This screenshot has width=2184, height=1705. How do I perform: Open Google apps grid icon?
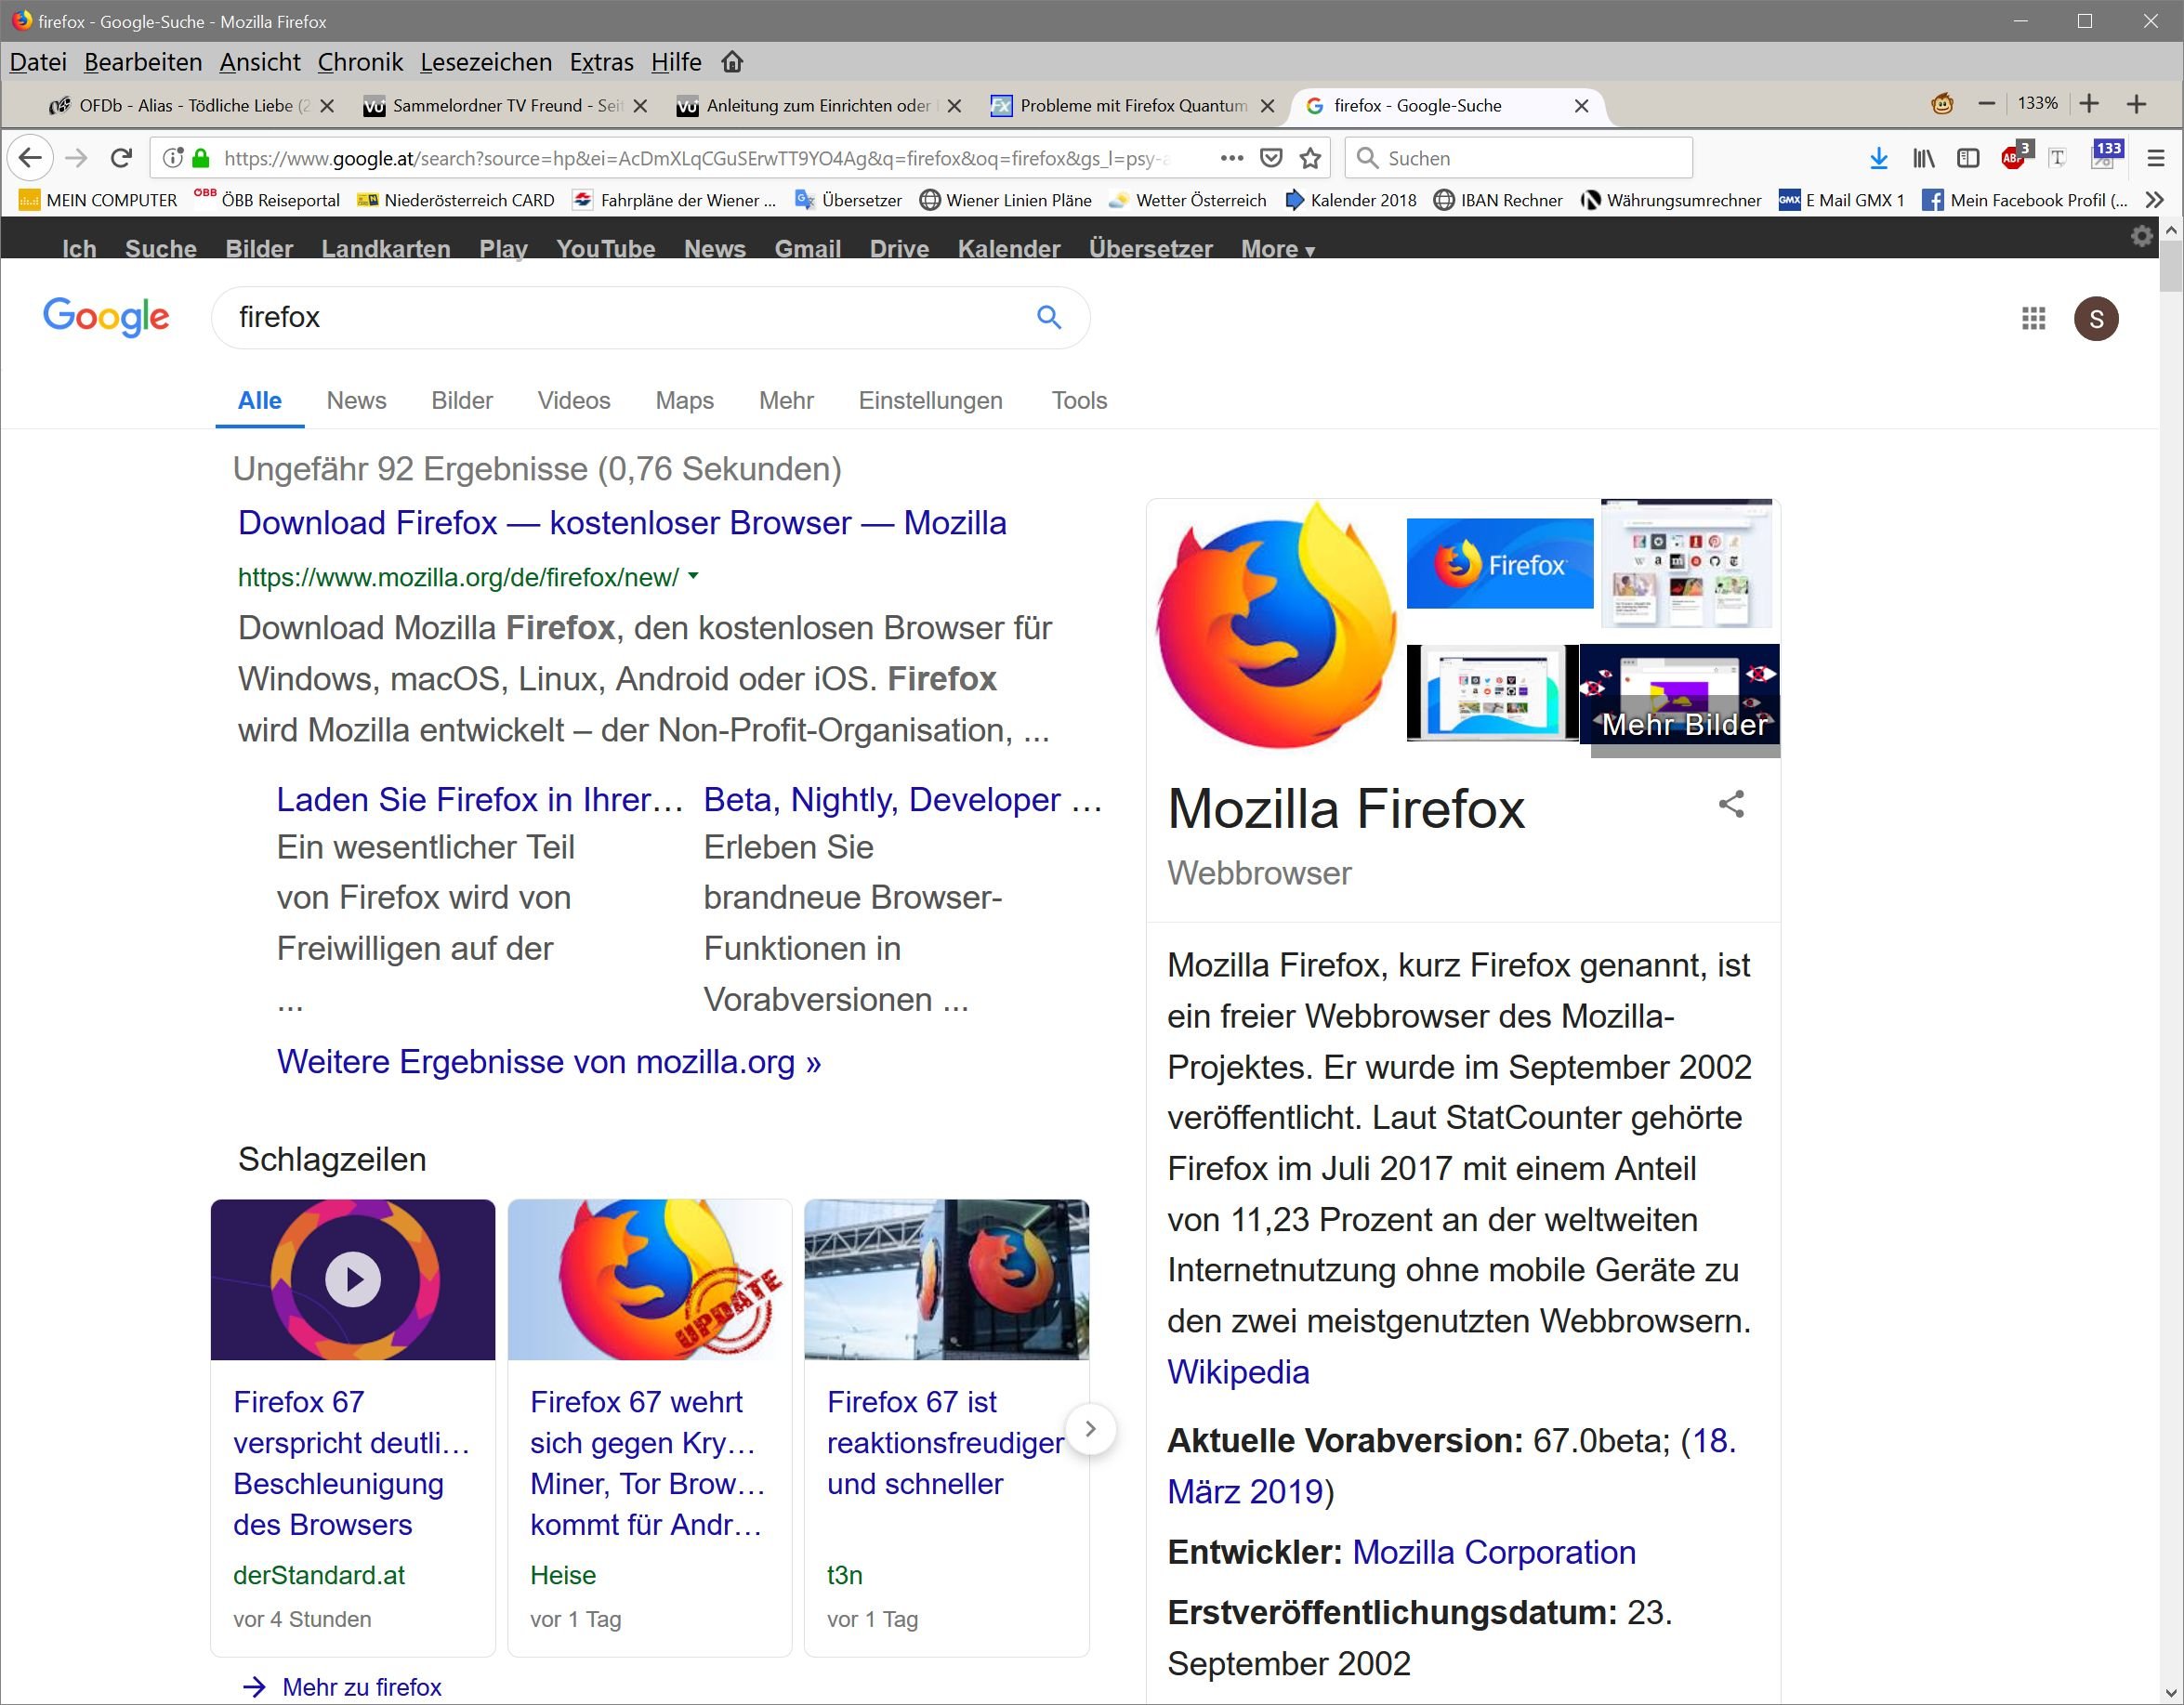2033,318
